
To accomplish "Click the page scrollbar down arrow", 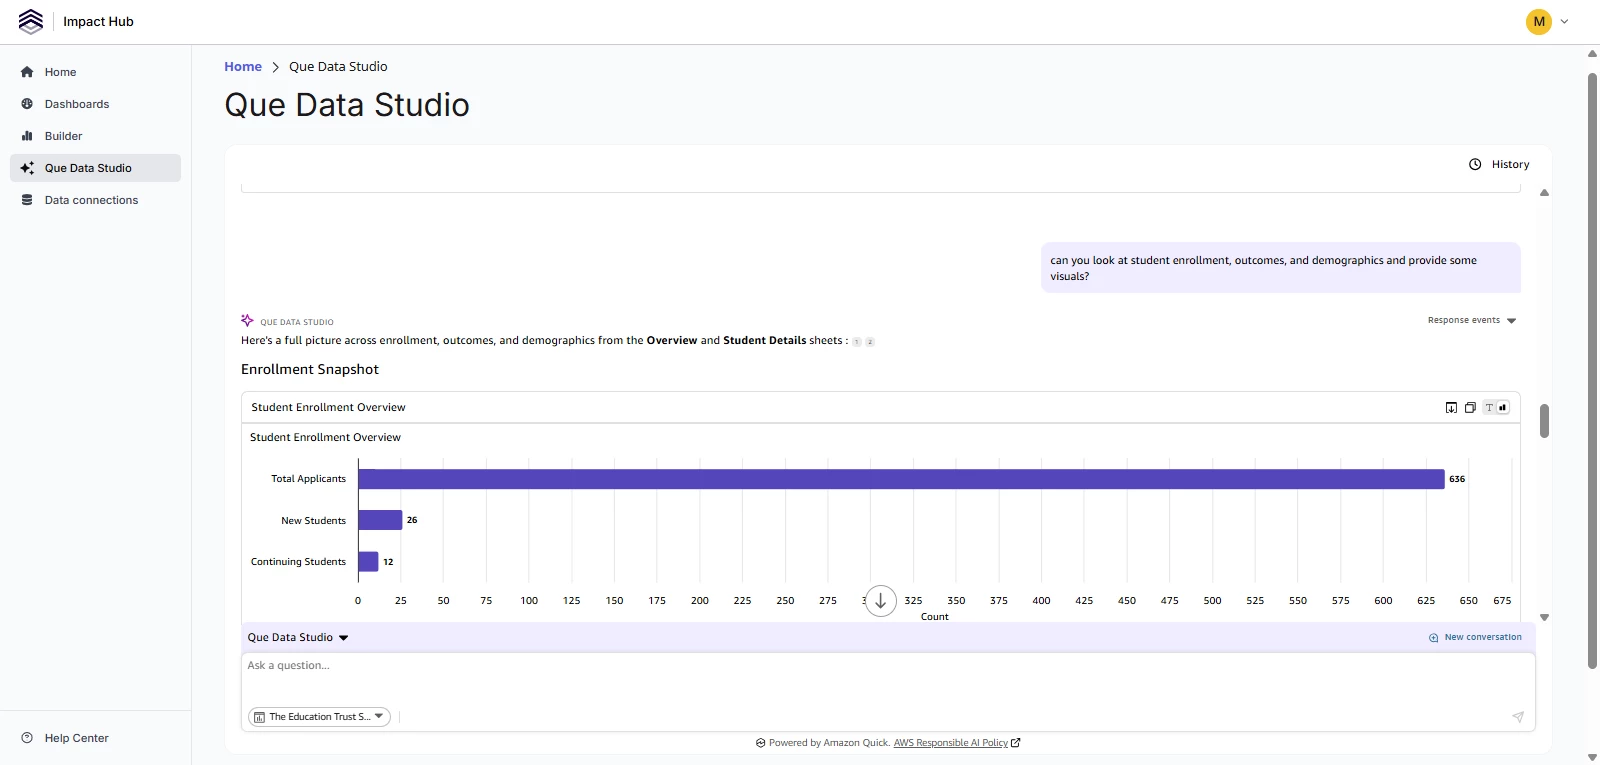I will (x=1592, y=757).
